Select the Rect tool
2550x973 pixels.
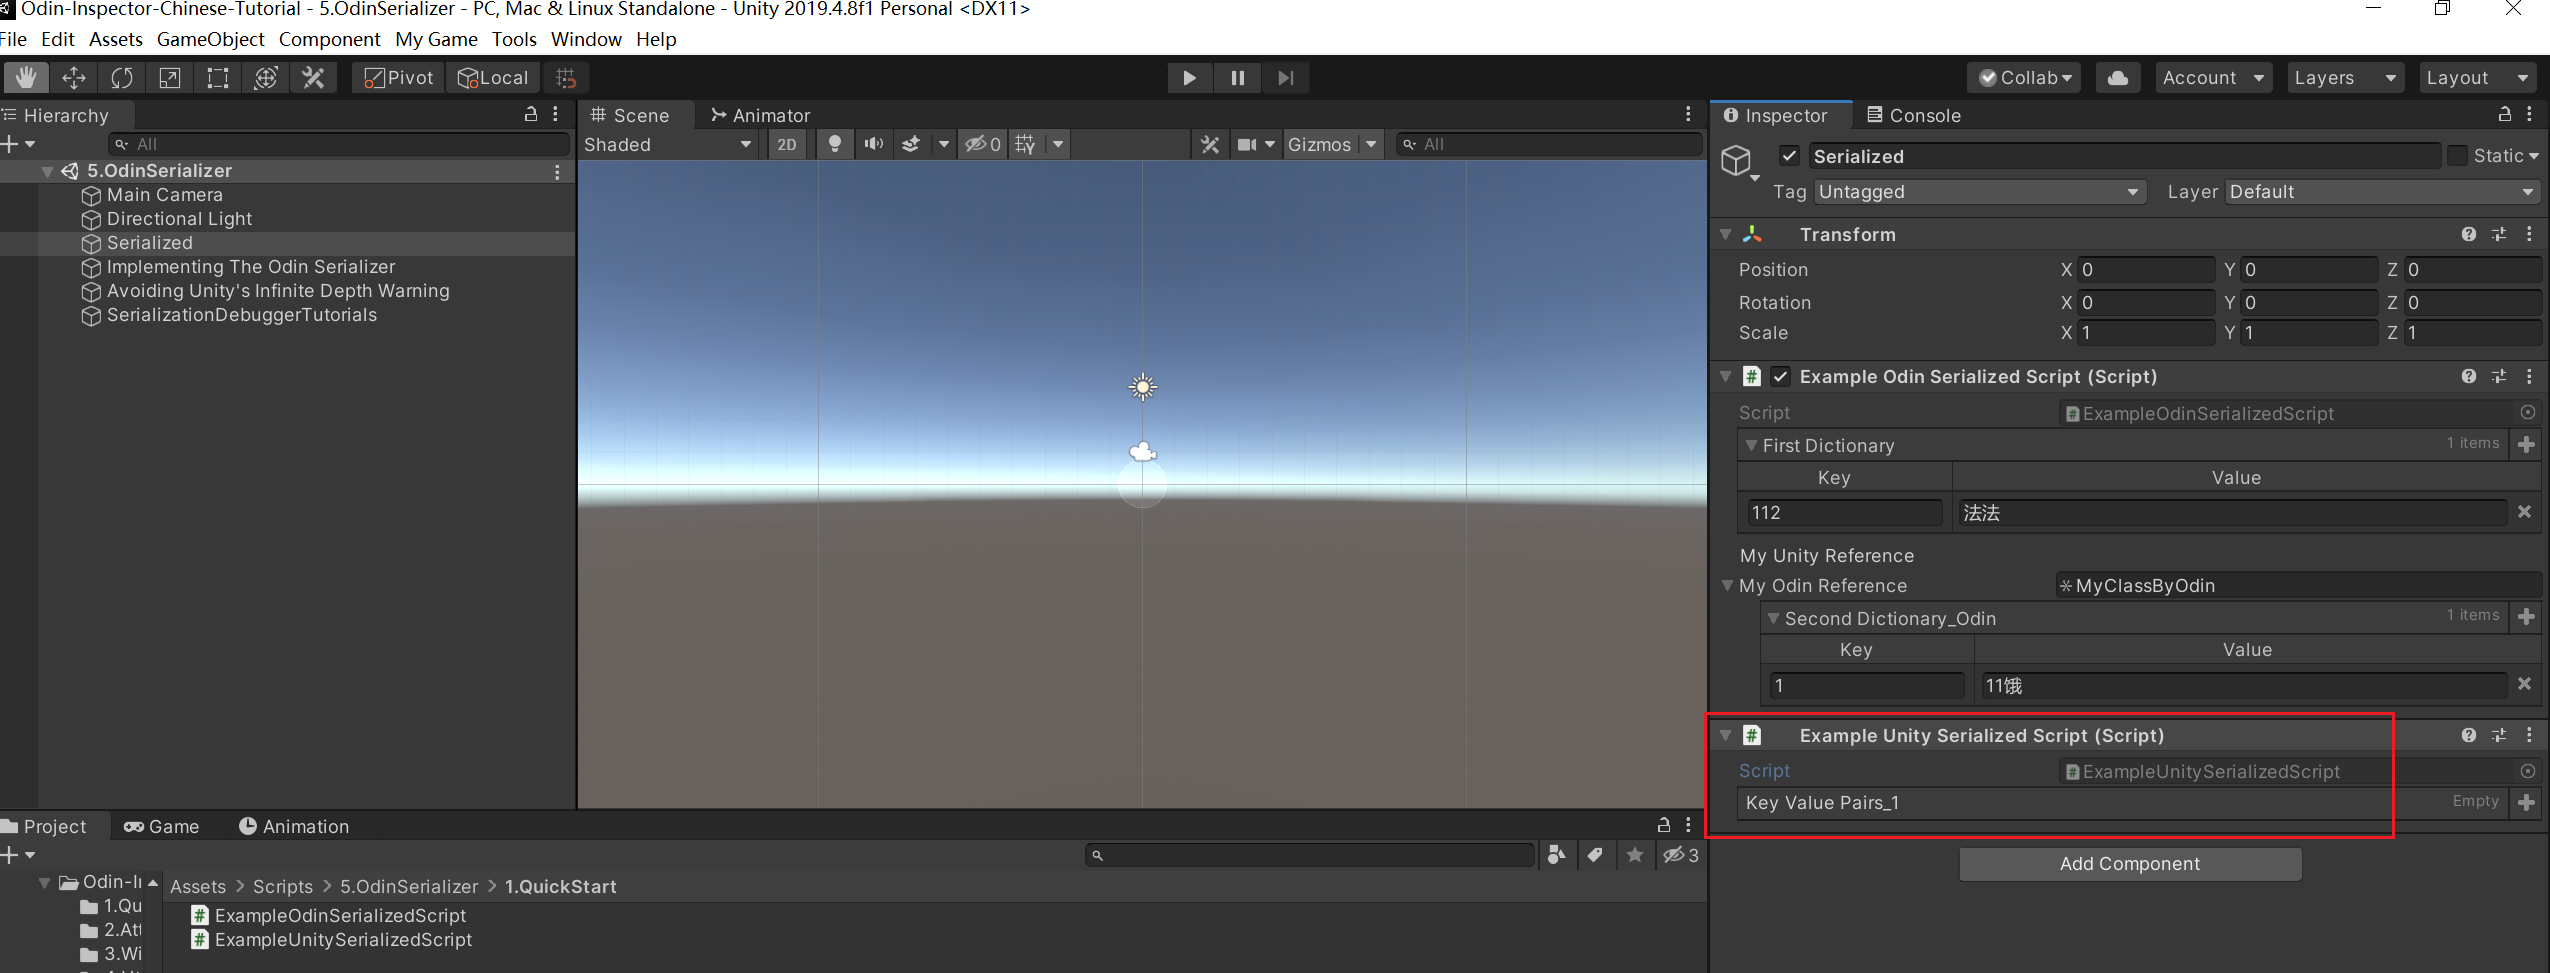tap(217, 78)
